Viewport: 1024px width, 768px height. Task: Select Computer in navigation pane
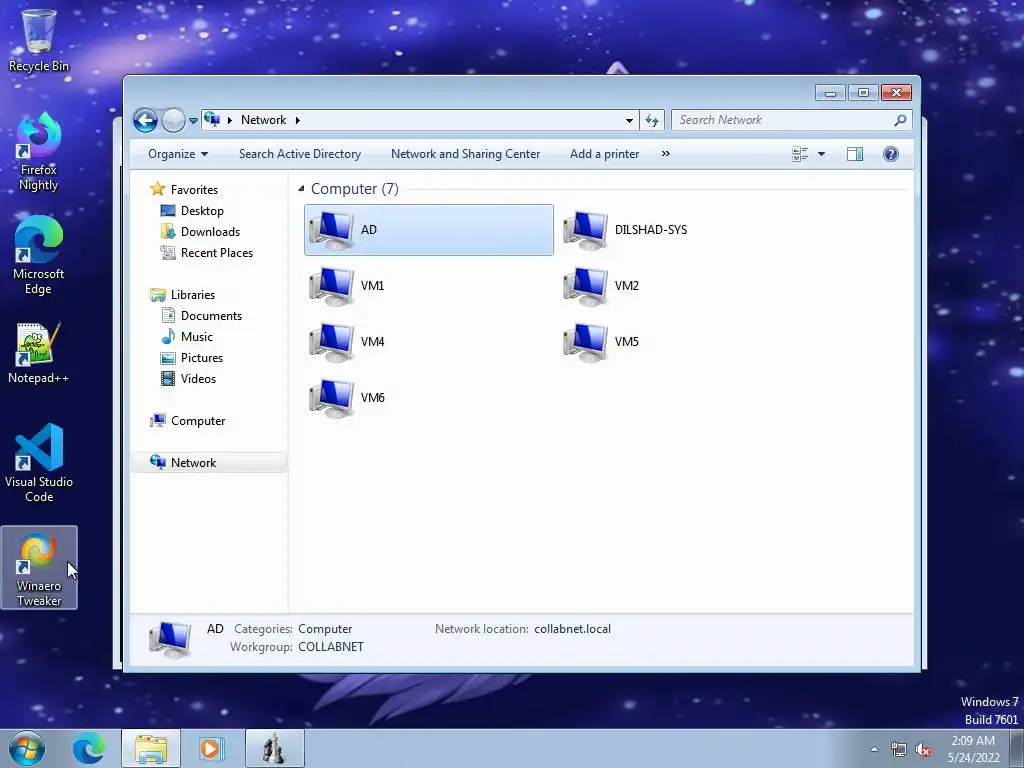point(198,421)
